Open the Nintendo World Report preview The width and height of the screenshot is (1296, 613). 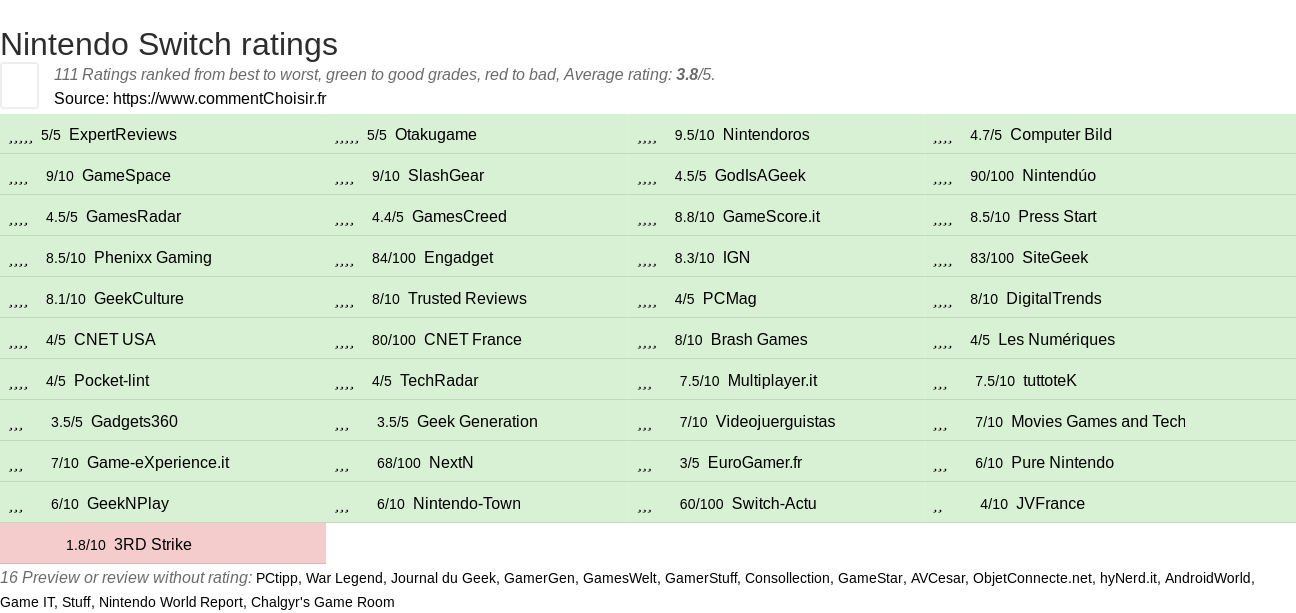tap(171, 602)
